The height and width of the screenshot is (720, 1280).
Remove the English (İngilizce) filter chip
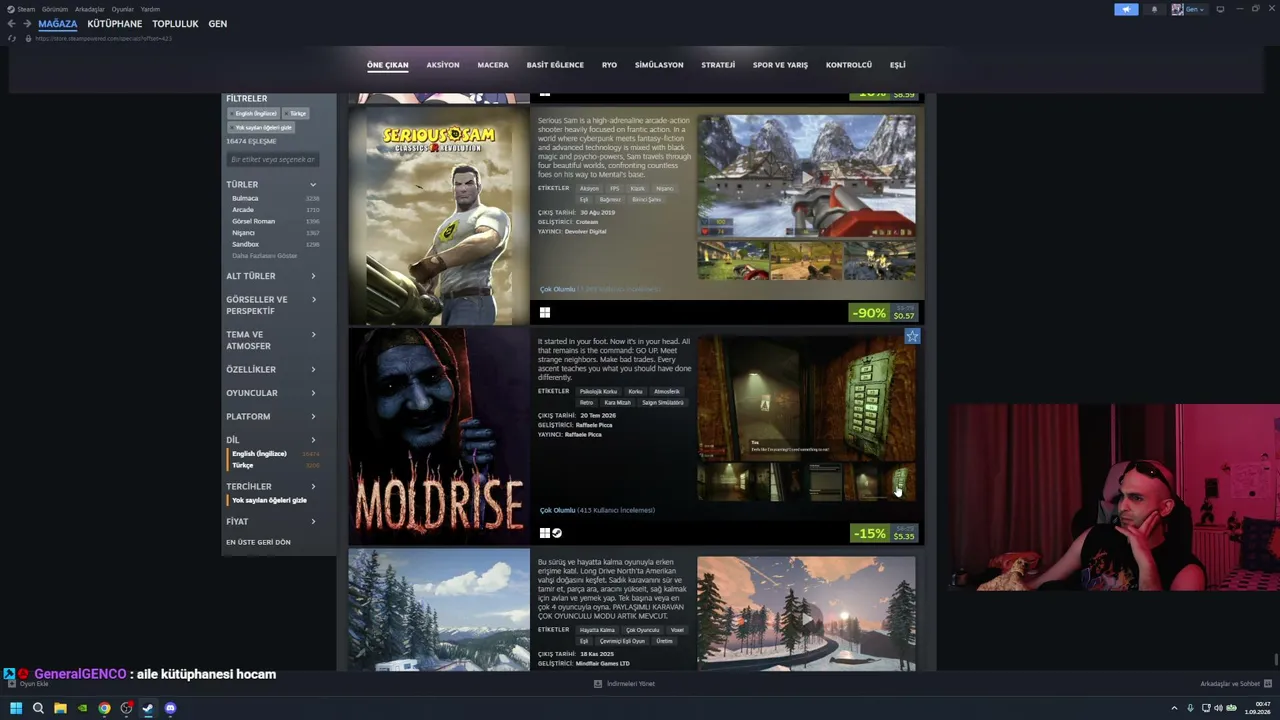254,114
